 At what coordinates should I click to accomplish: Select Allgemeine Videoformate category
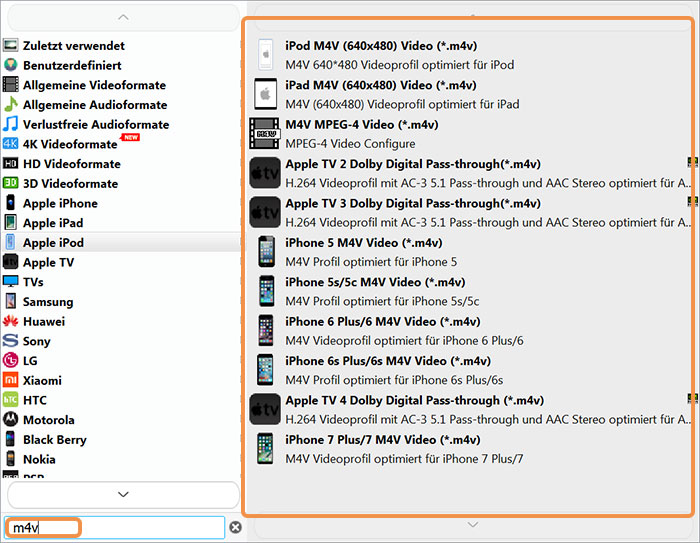(95, 85)
